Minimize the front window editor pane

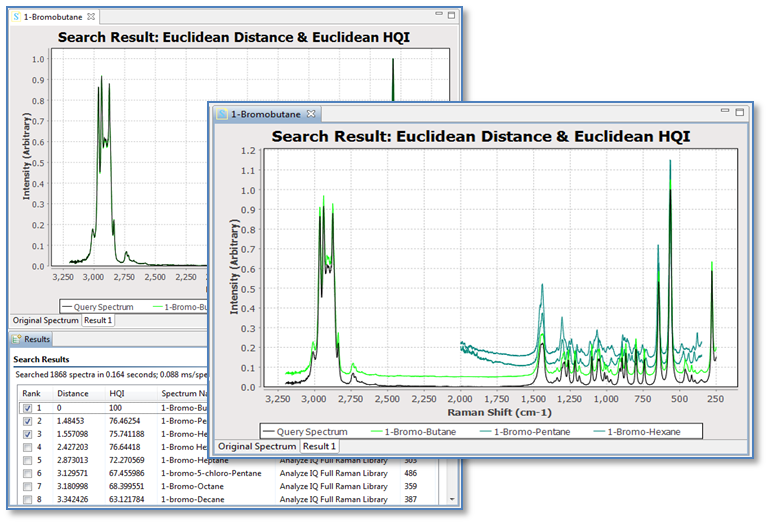pyautogui.click(x=725, y=111)
